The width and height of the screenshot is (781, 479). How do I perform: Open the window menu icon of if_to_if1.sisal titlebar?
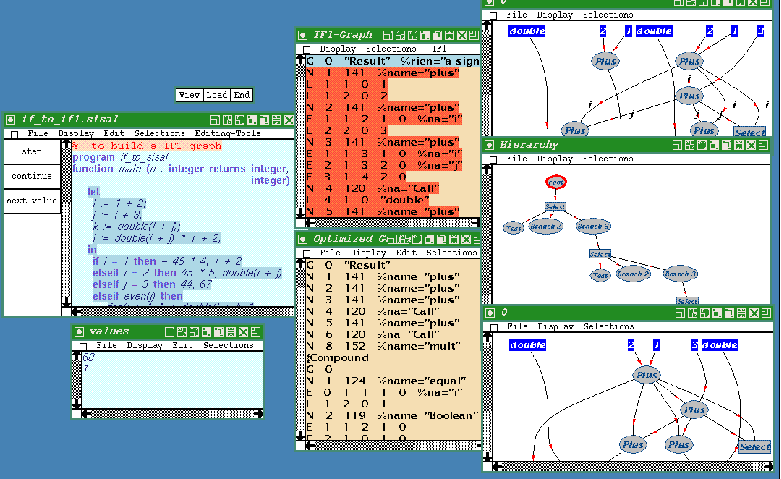click(10, 120)
